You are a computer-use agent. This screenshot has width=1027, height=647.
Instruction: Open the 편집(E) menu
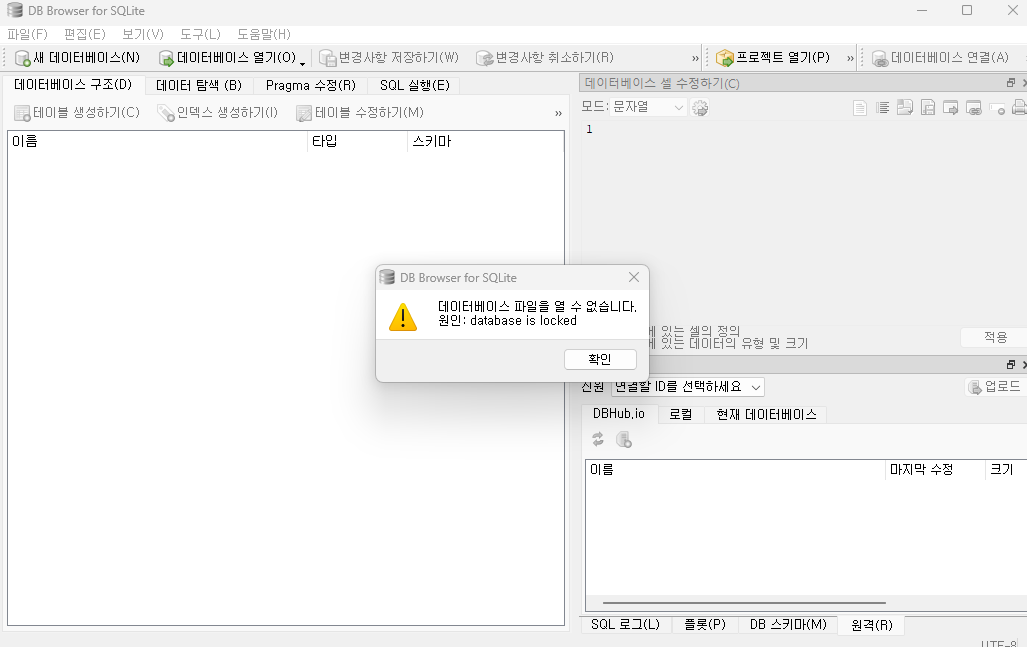pos(84,34)
